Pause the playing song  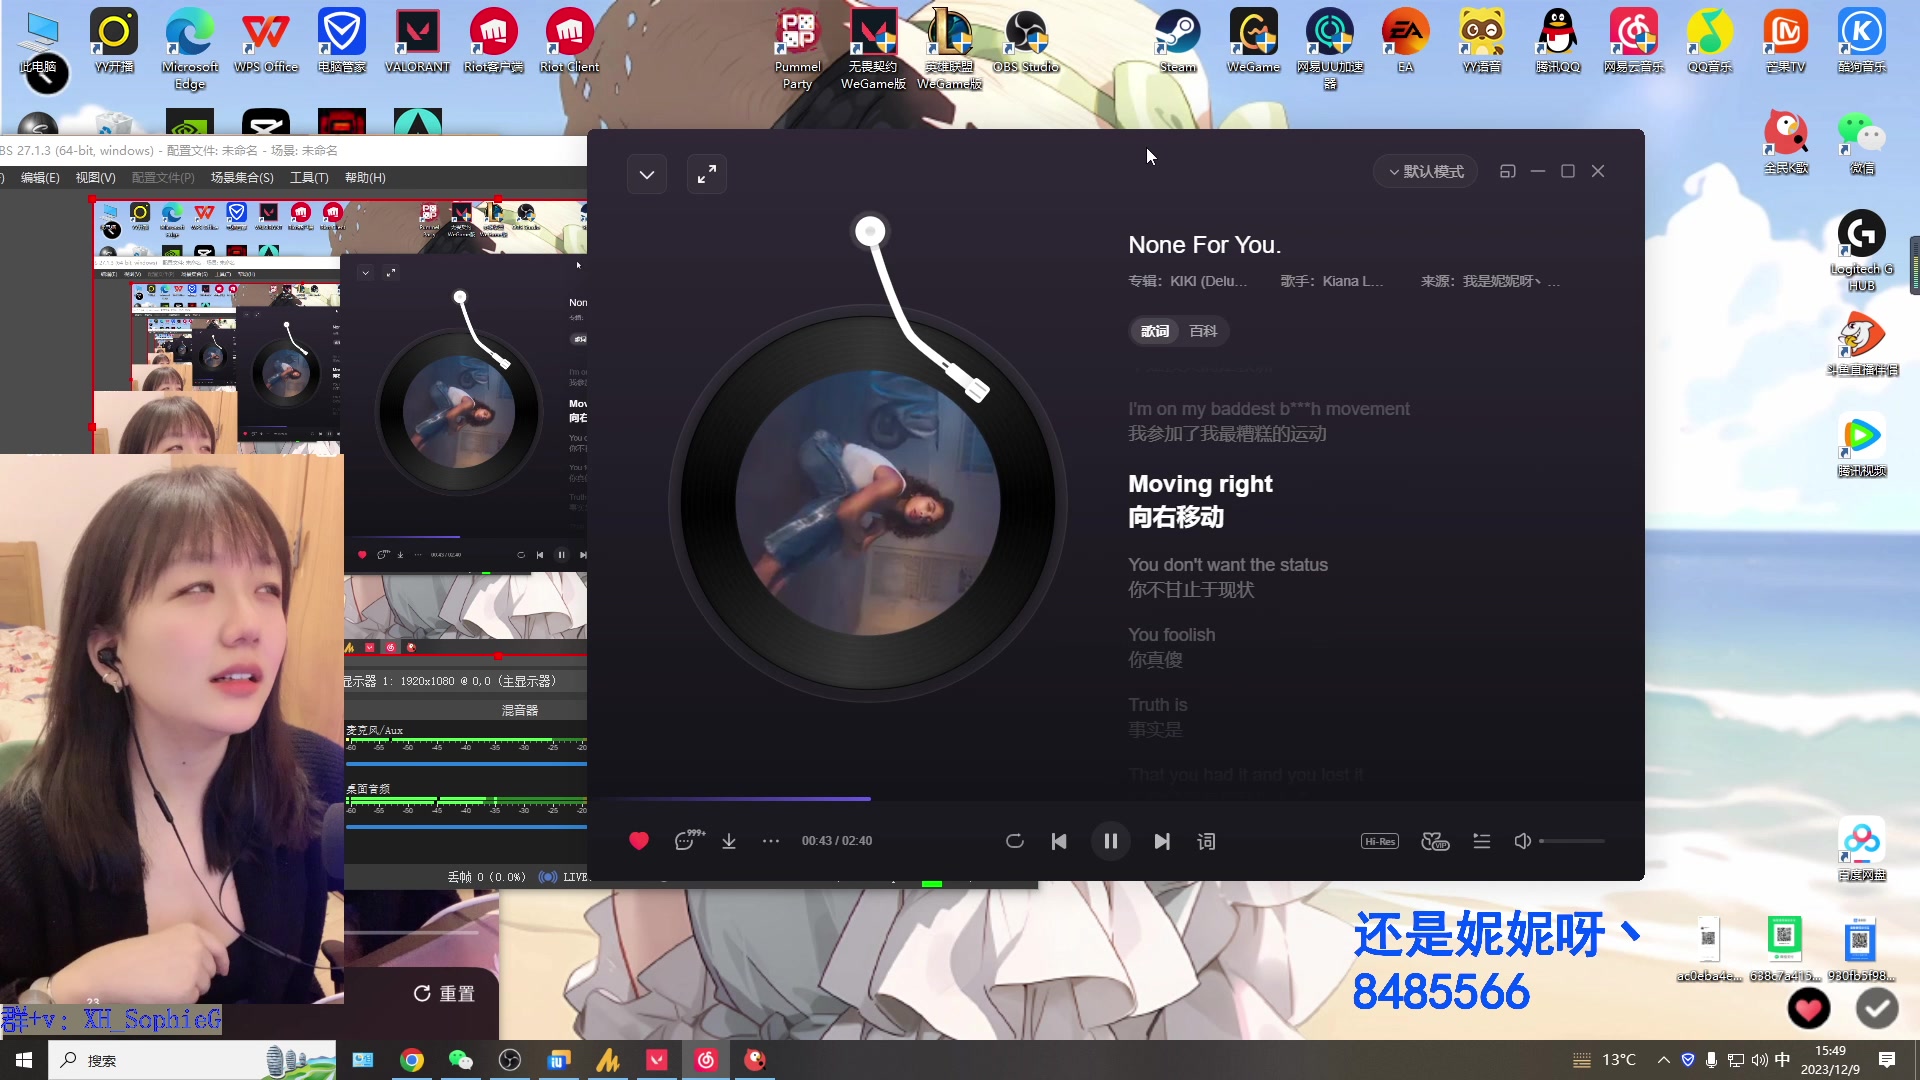tap(1111, 841)
